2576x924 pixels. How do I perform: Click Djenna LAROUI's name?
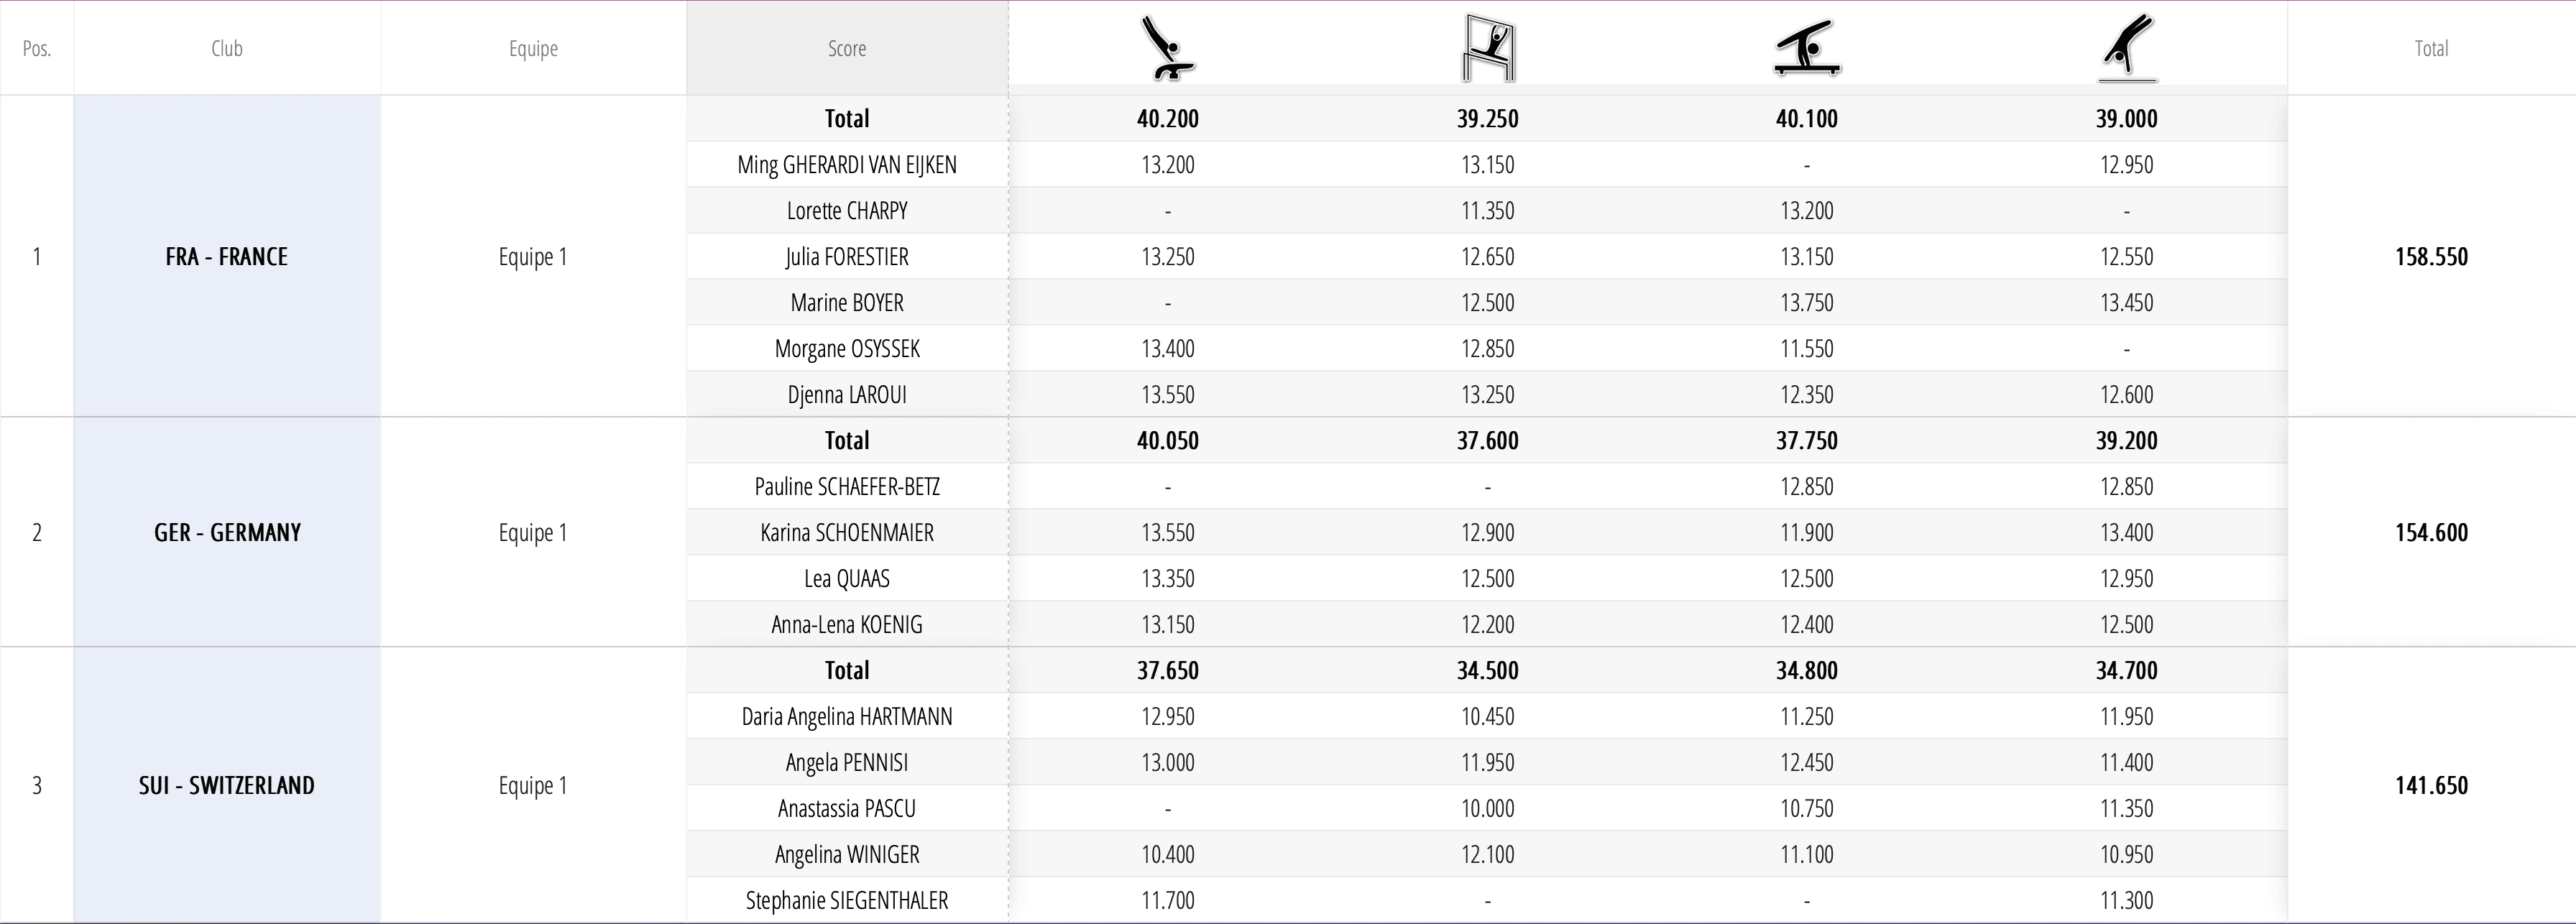tap(846, 394)
